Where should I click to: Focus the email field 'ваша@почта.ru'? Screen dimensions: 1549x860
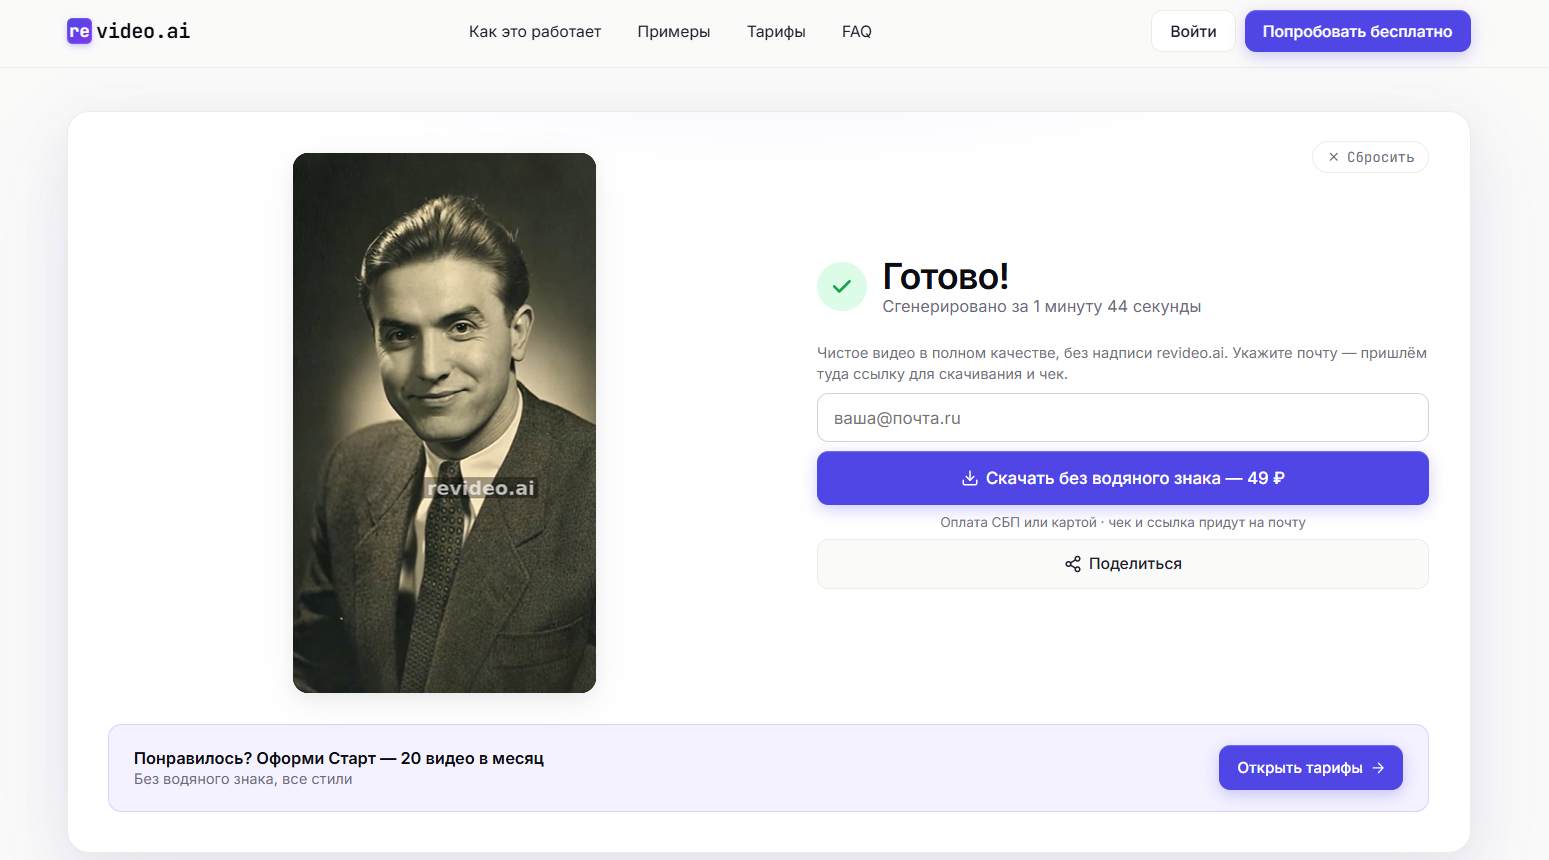(1122, 418)
